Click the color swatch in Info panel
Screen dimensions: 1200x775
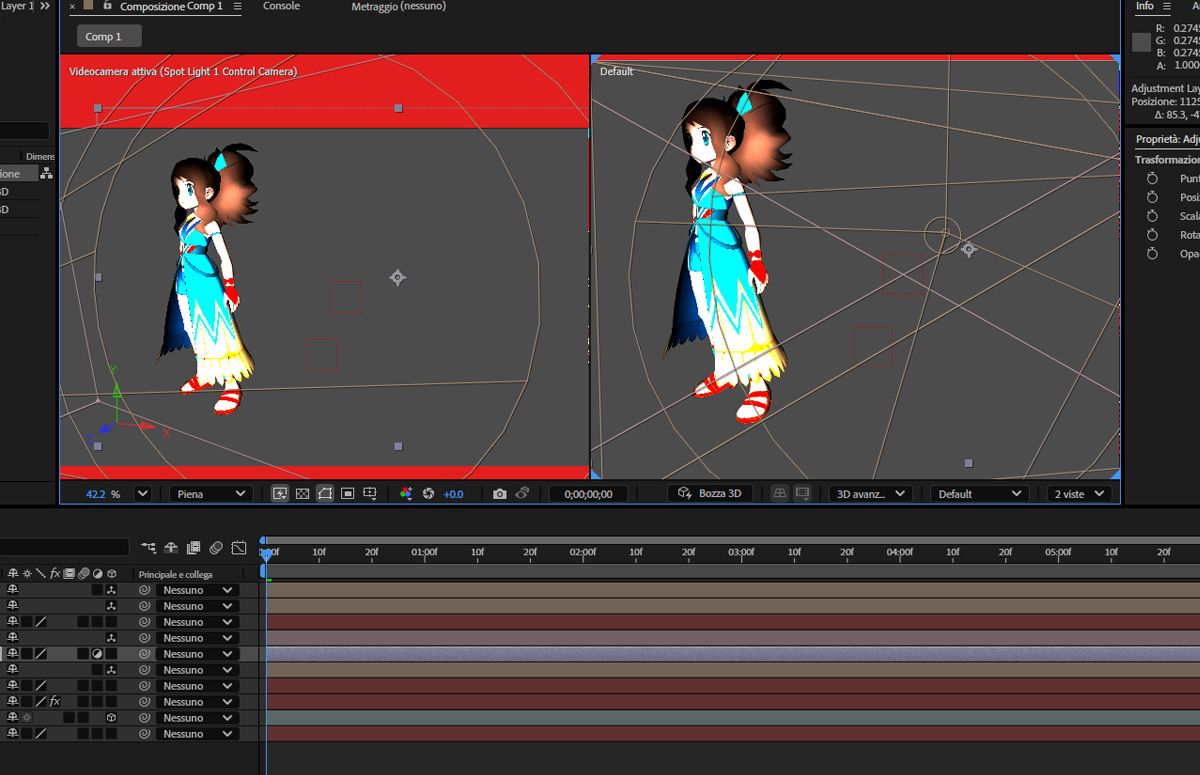tap(1141, 42)
